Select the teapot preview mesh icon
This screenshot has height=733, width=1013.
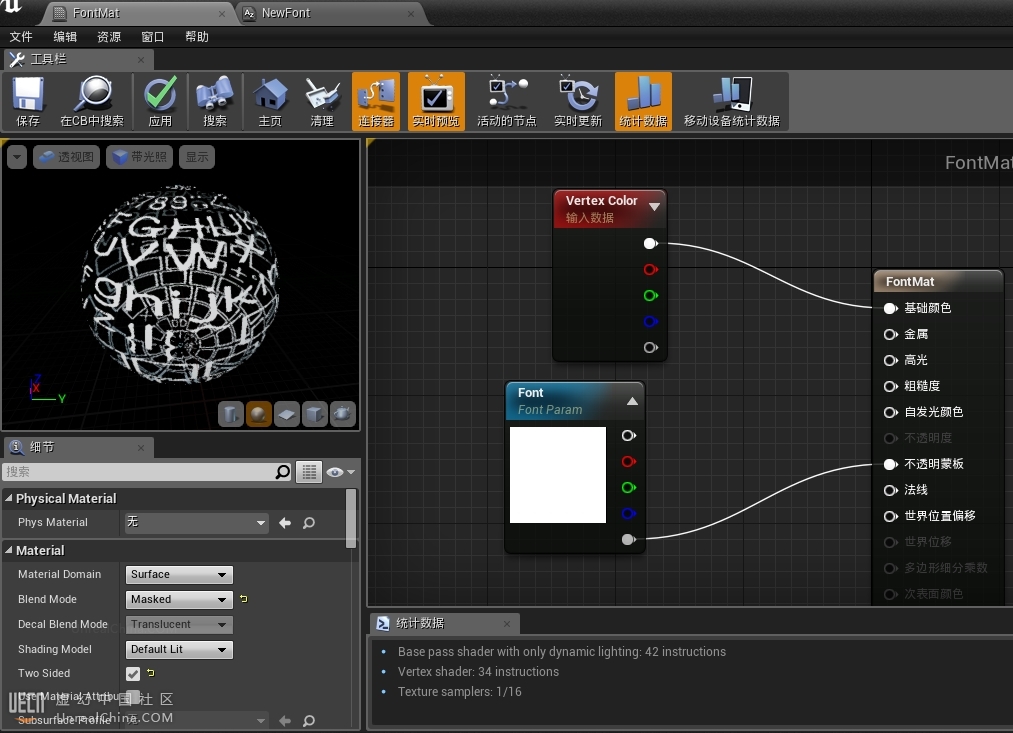[x=343, y=414]
